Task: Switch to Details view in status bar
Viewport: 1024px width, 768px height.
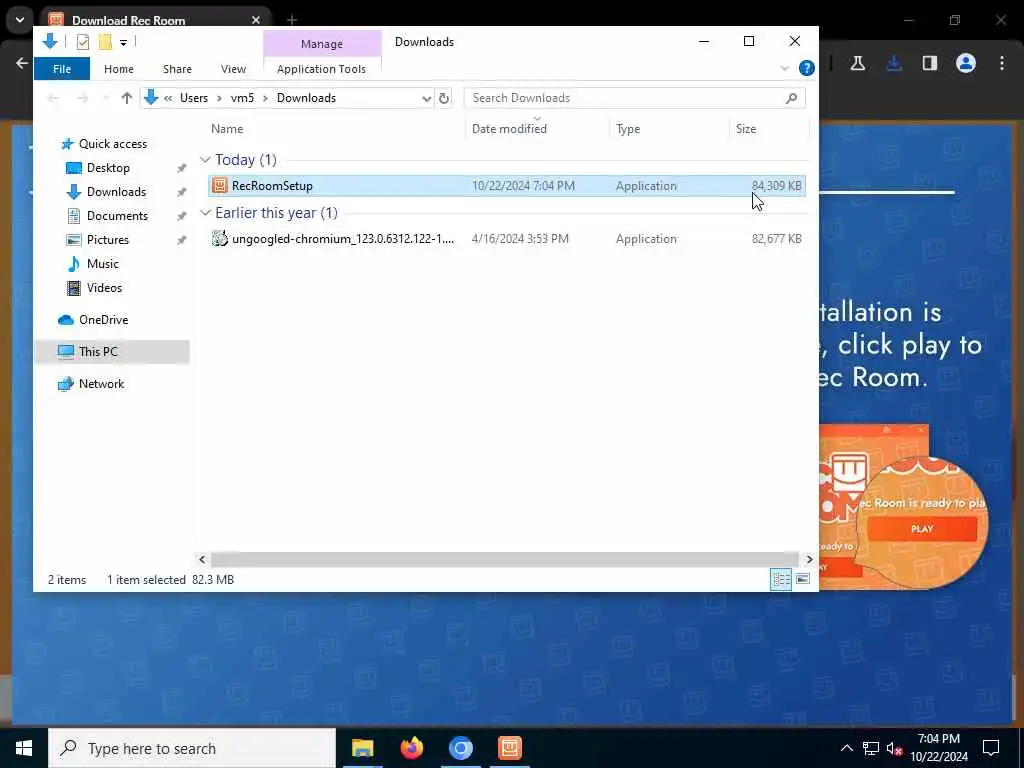Action: (781, 579)
